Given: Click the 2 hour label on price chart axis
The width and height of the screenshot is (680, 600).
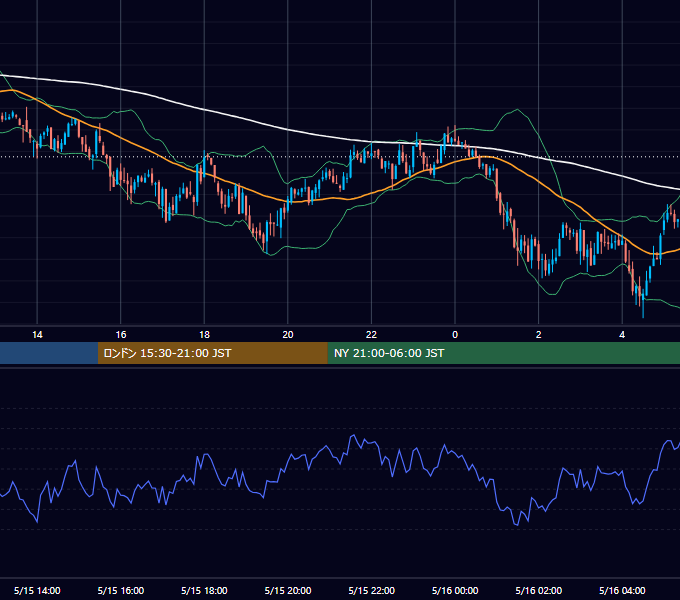Looking at the screenshot, I should [x=539, y=335].
